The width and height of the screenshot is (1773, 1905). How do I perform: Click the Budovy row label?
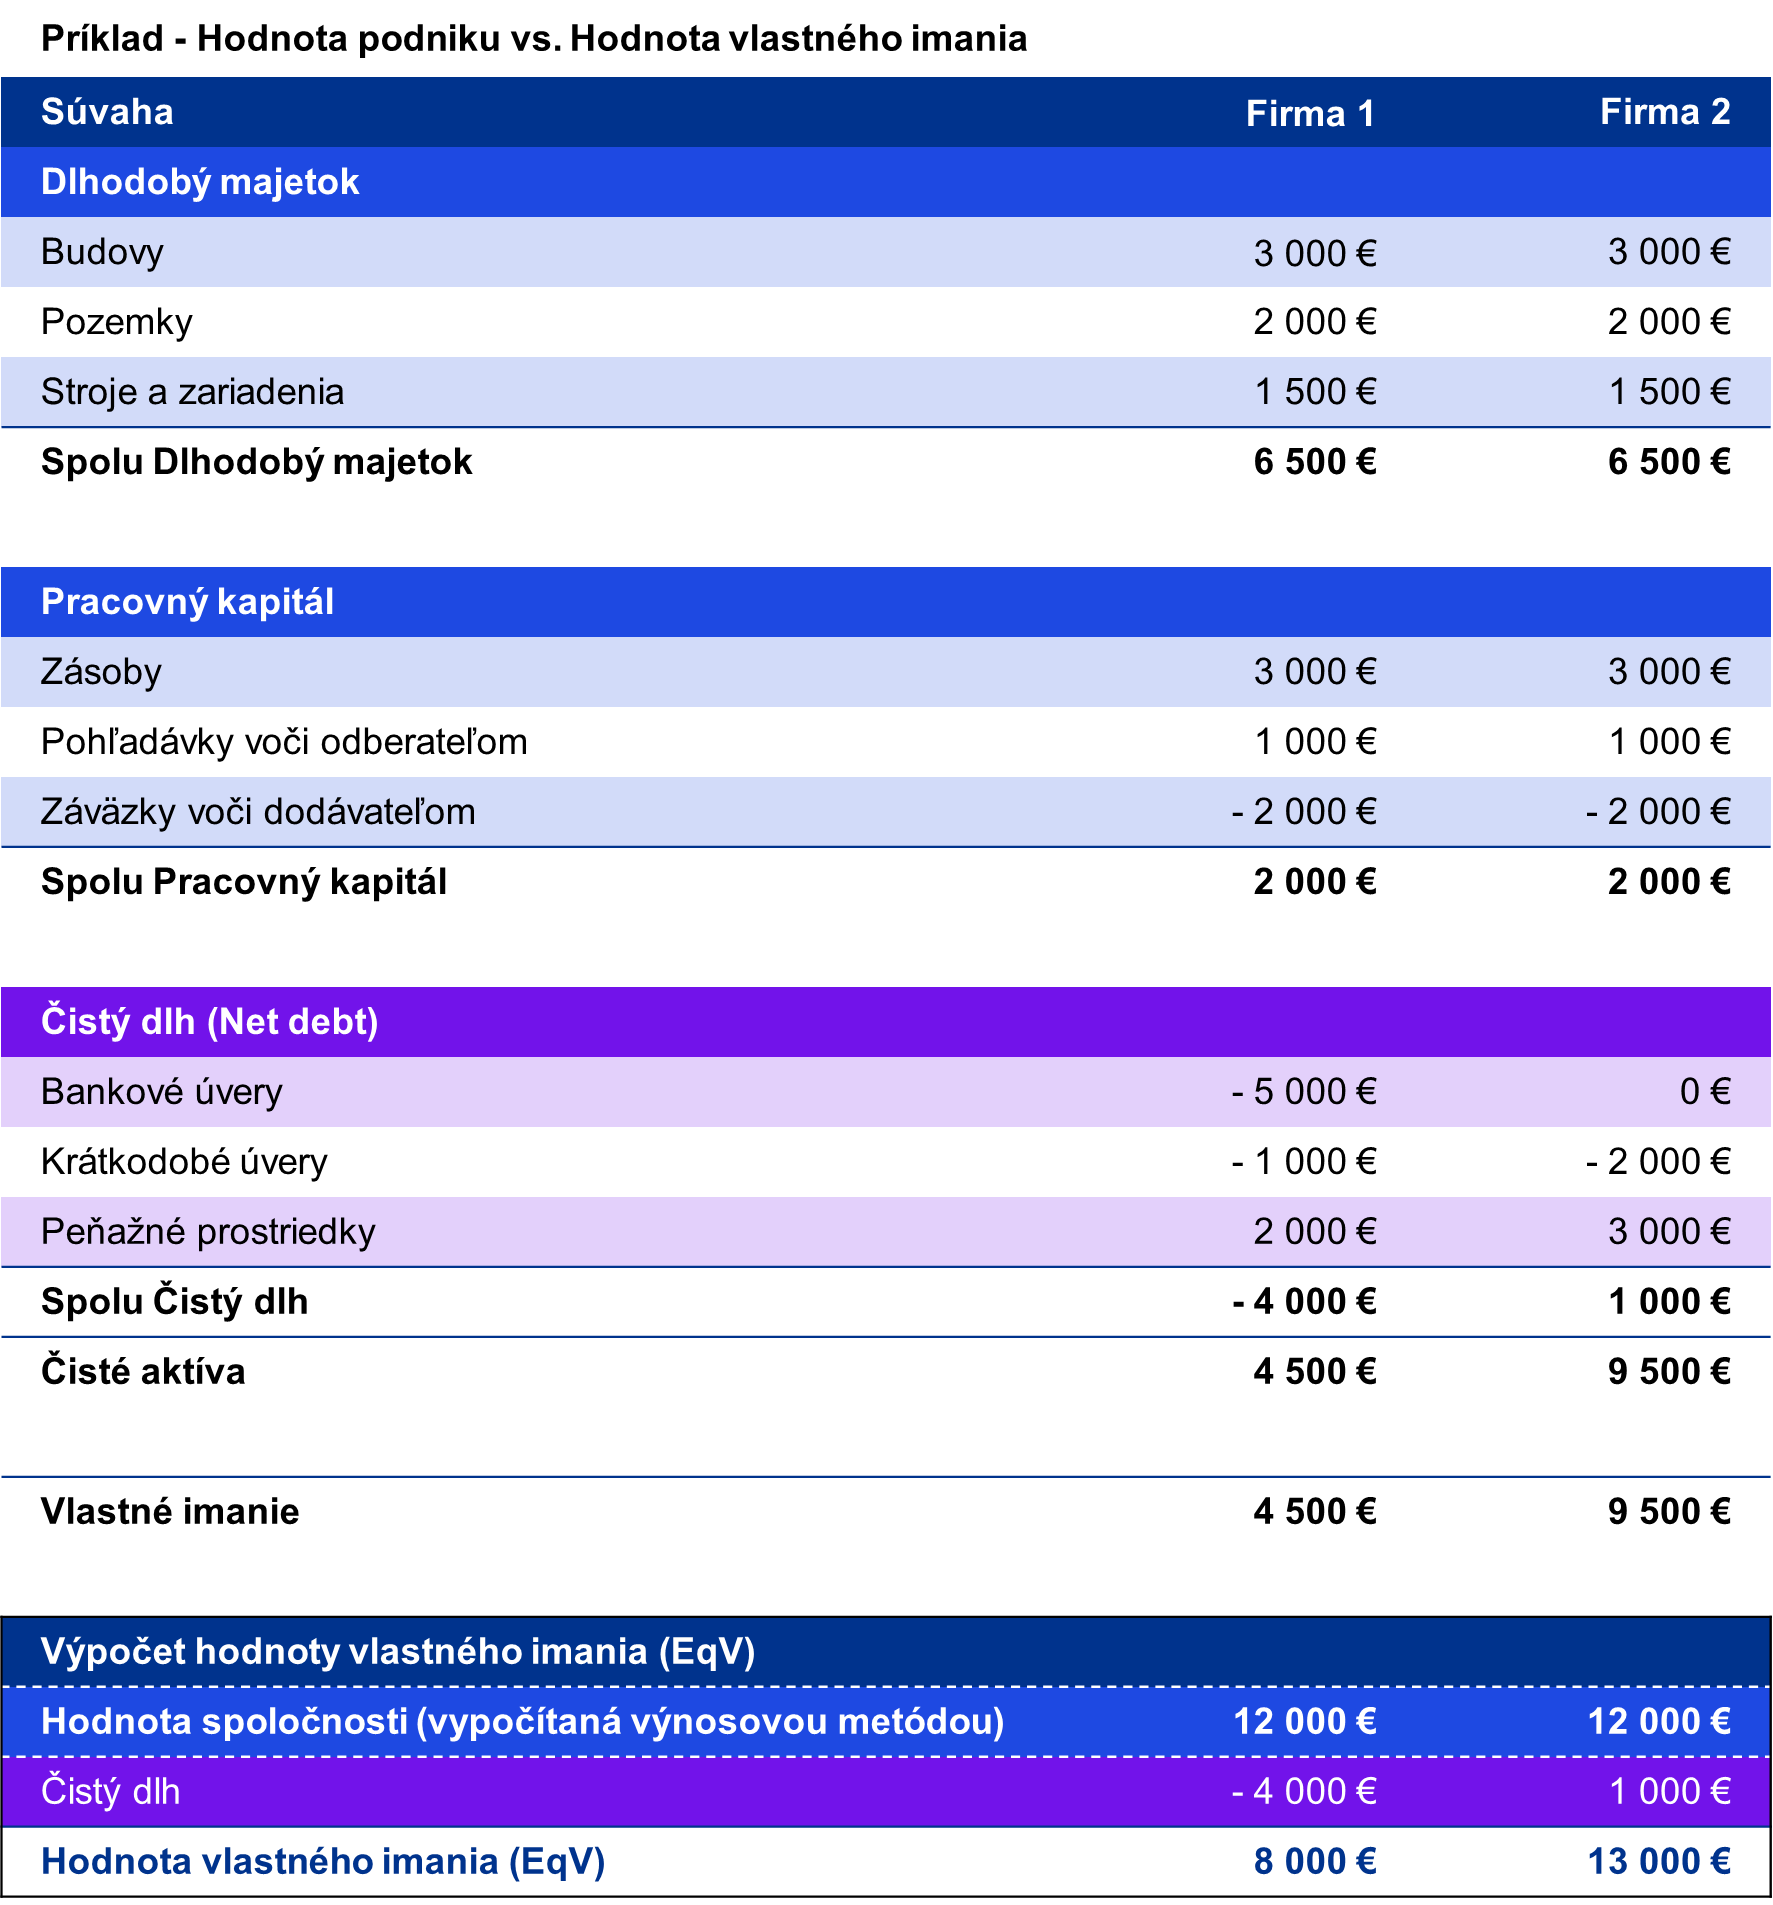[102, 252]
